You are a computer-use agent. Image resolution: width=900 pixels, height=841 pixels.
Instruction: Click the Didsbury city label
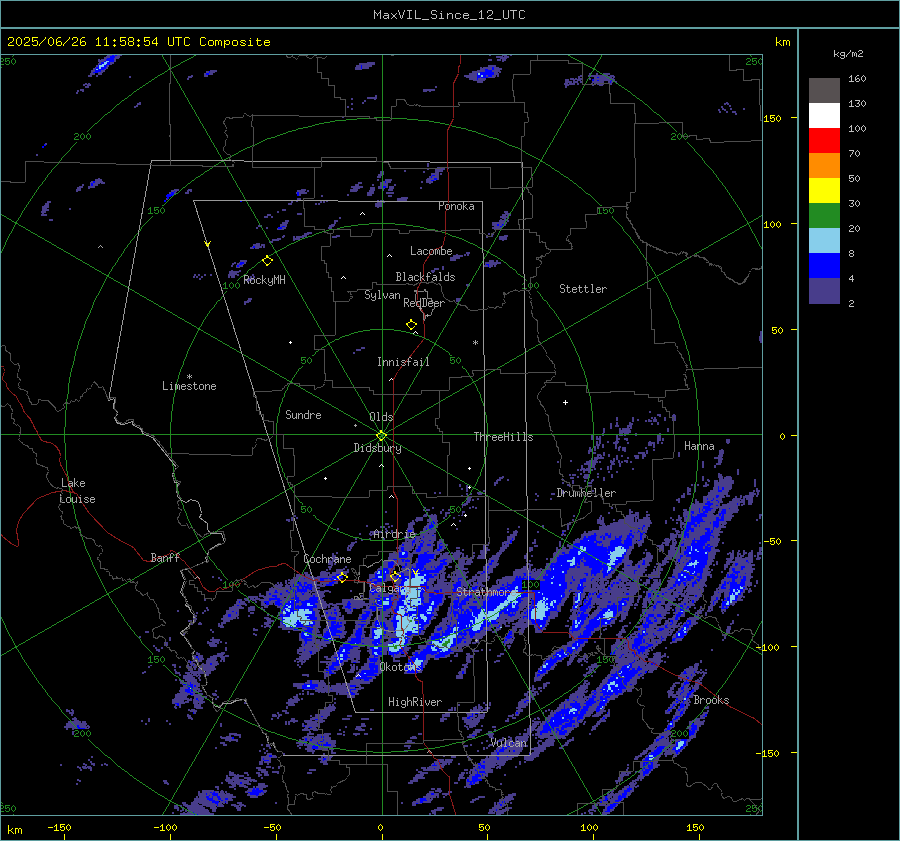pyautogui.click(x=377, y=448)
